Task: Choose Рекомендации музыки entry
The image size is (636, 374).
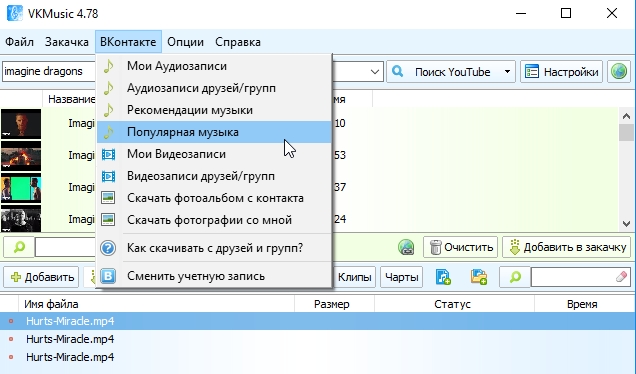Action: tap(214, 110)
